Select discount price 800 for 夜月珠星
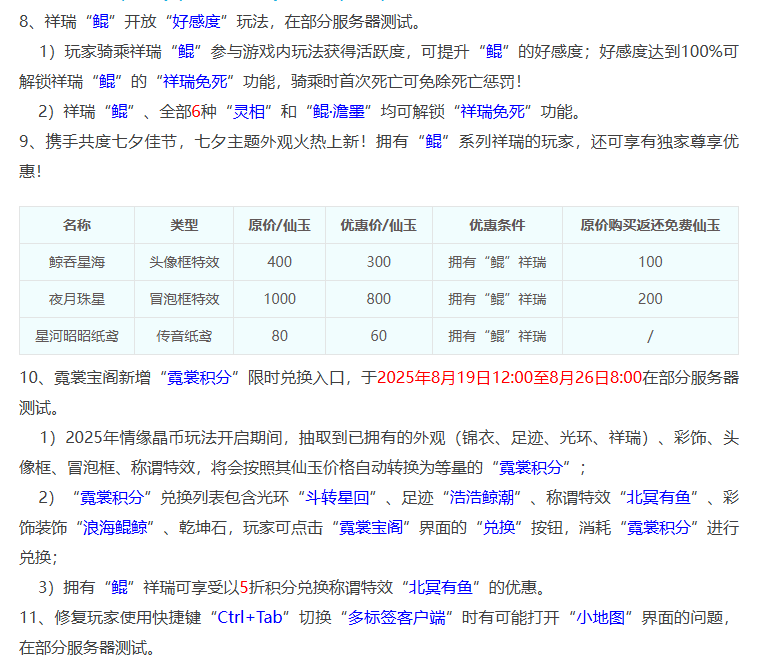This screenshot has height=668, width=762. 379,299
